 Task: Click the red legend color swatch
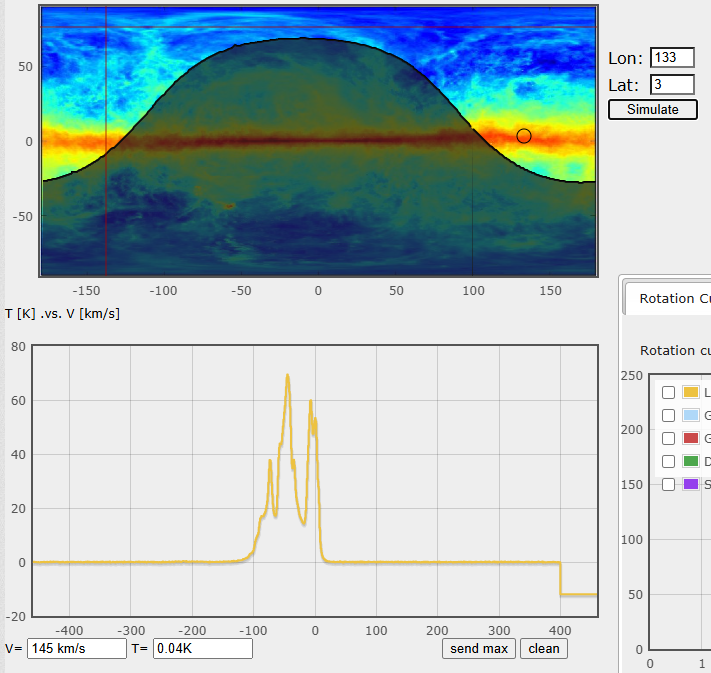[690, 438]
